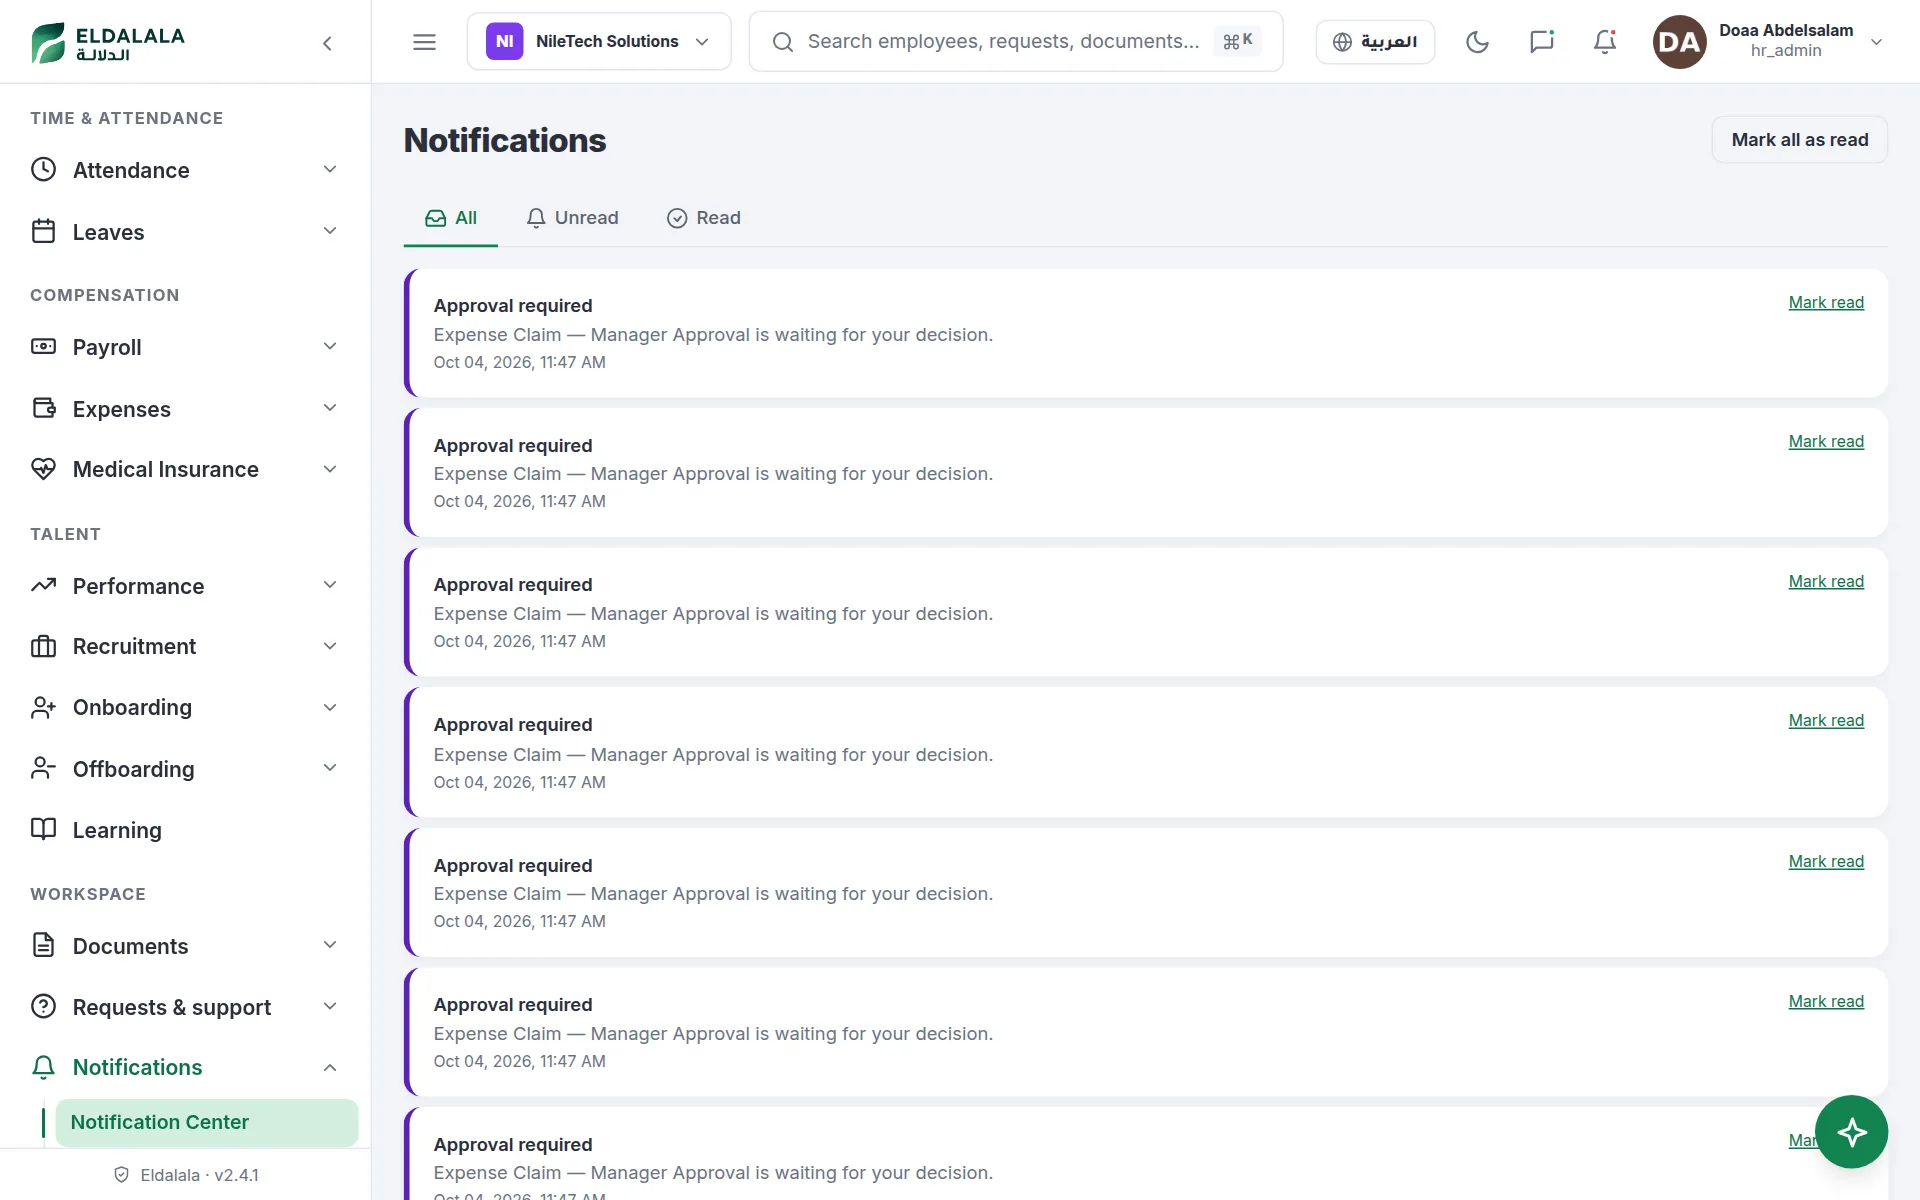Switch to the Read tab
This screenshot has height=1200, width=1920.
704,218
